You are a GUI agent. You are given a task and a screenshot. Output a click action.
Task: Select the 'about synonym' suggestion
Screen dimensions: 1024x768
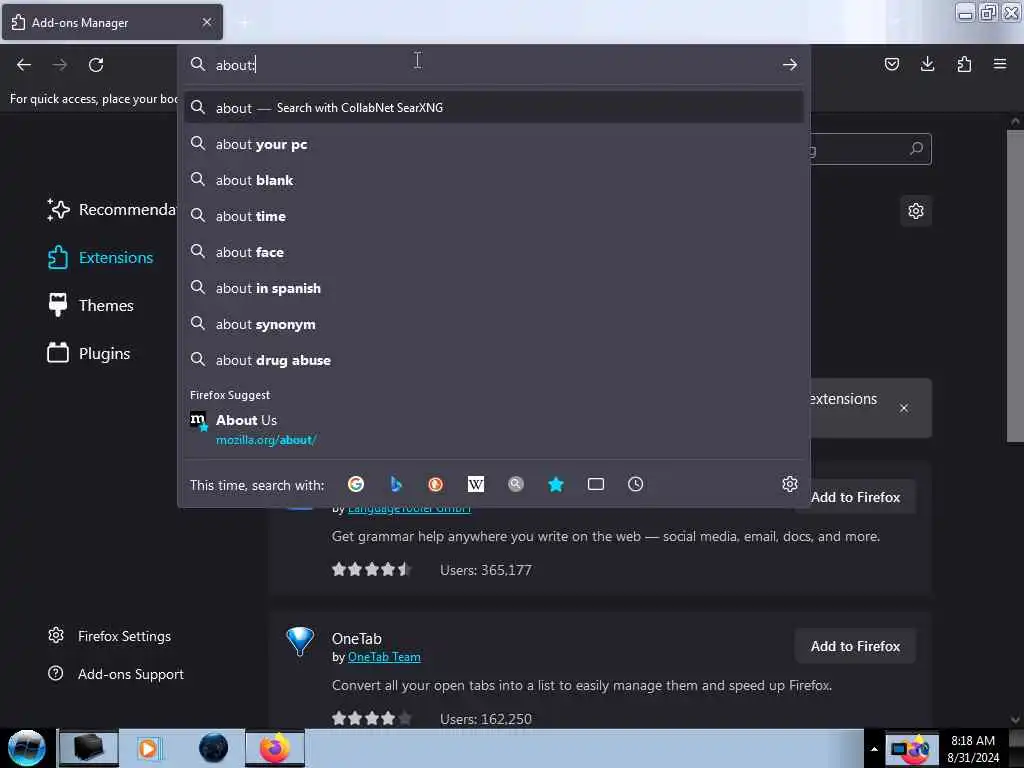pyautogui.click(x=494, y=324)
